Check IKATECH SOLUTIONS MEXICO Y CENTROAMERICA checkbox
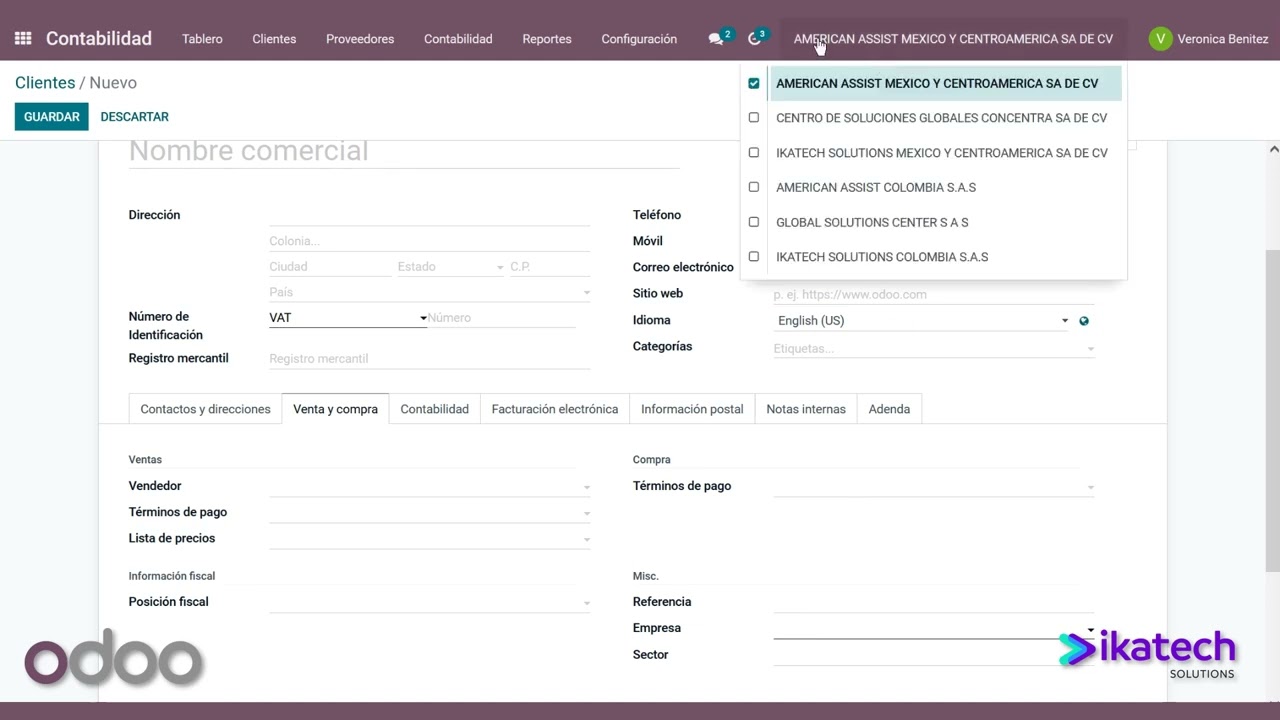Screen dimensions: 1280x720 click(x=754, y=153)
